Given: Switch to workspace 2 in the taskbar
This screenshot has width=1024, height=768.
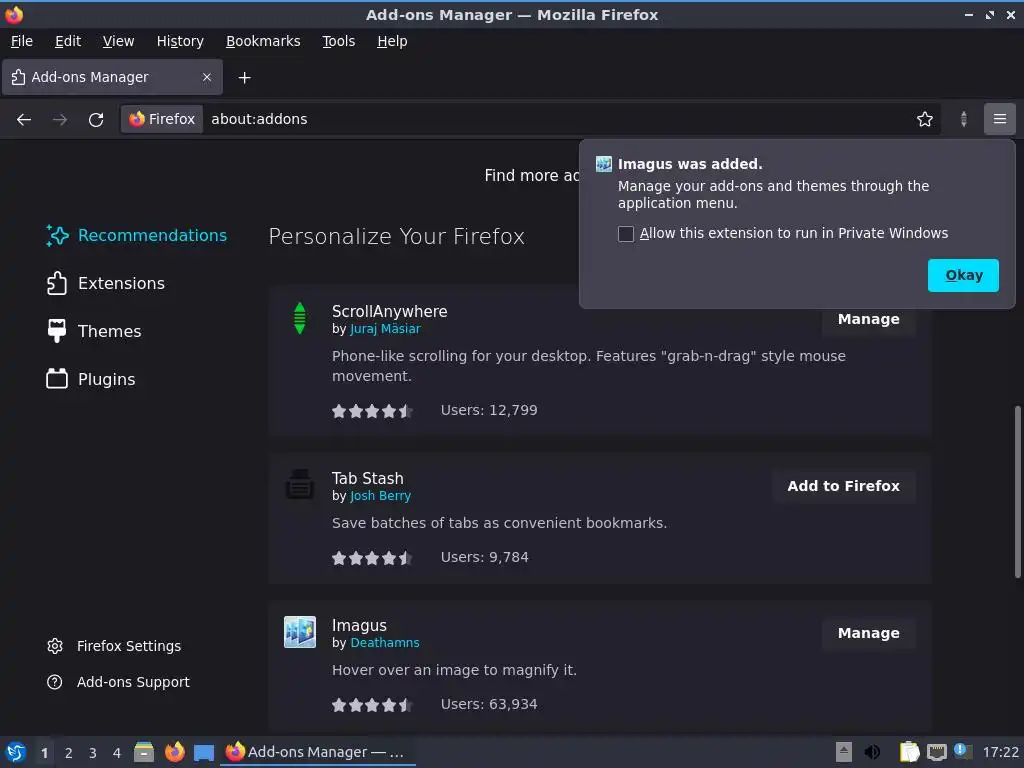Looking at the screenshot, I should coord(69,753).
